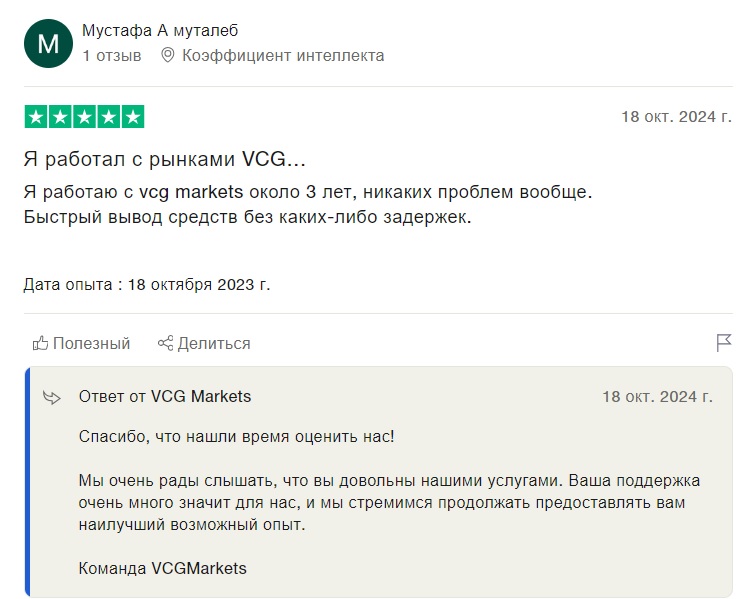Click the reply date in company response

[657, 397]
